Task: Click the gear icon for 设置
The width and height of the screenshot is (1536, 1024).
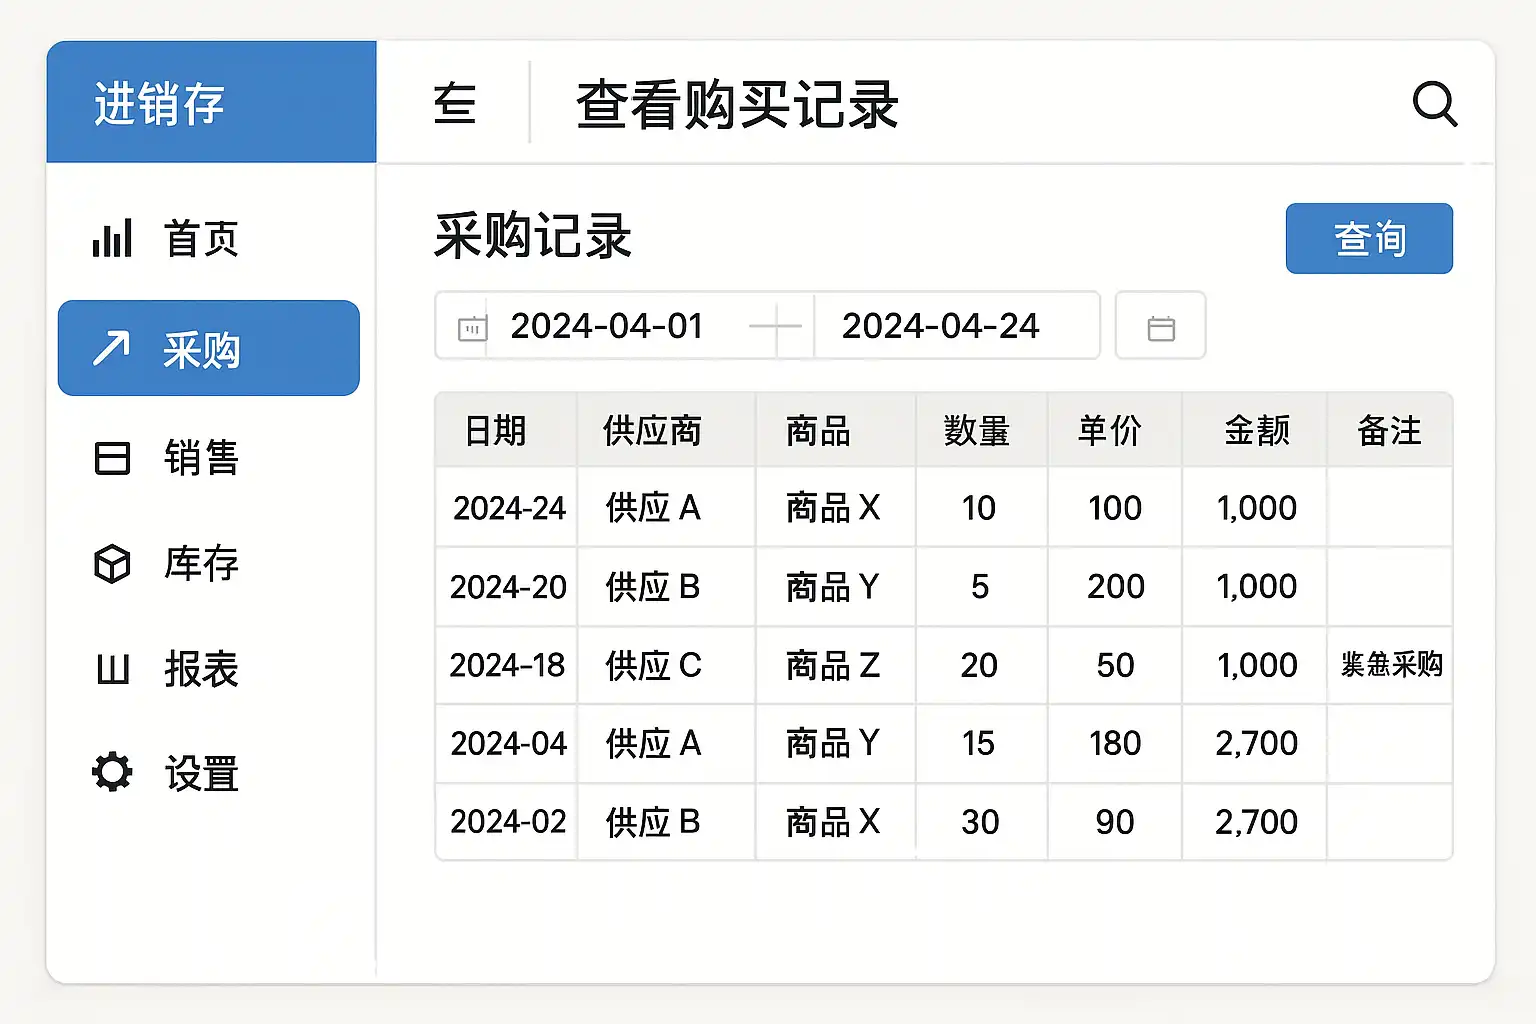Action: 112,772
